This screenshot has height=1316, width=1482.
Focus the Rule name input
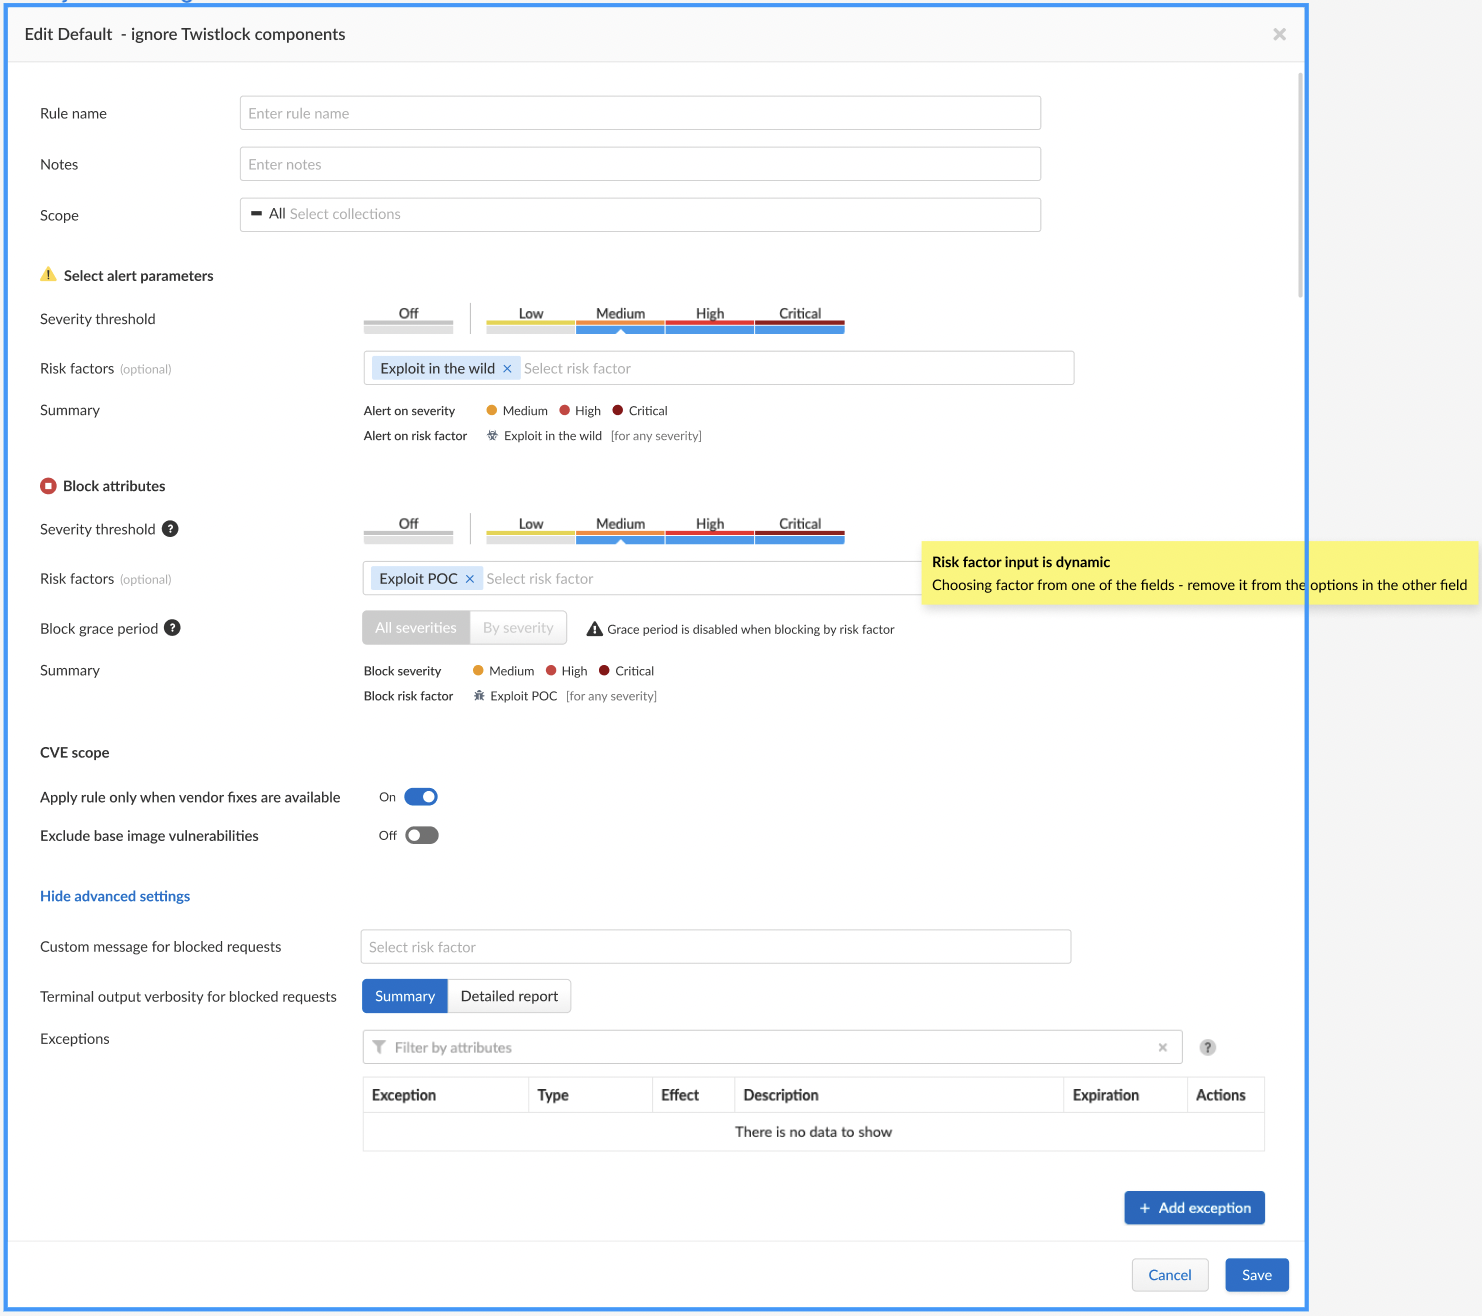(x=640, y=113)
